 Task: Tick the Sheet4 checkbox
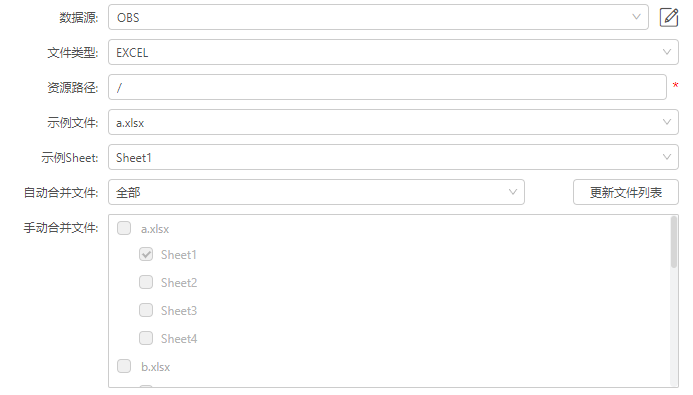(x=146, y=338)
